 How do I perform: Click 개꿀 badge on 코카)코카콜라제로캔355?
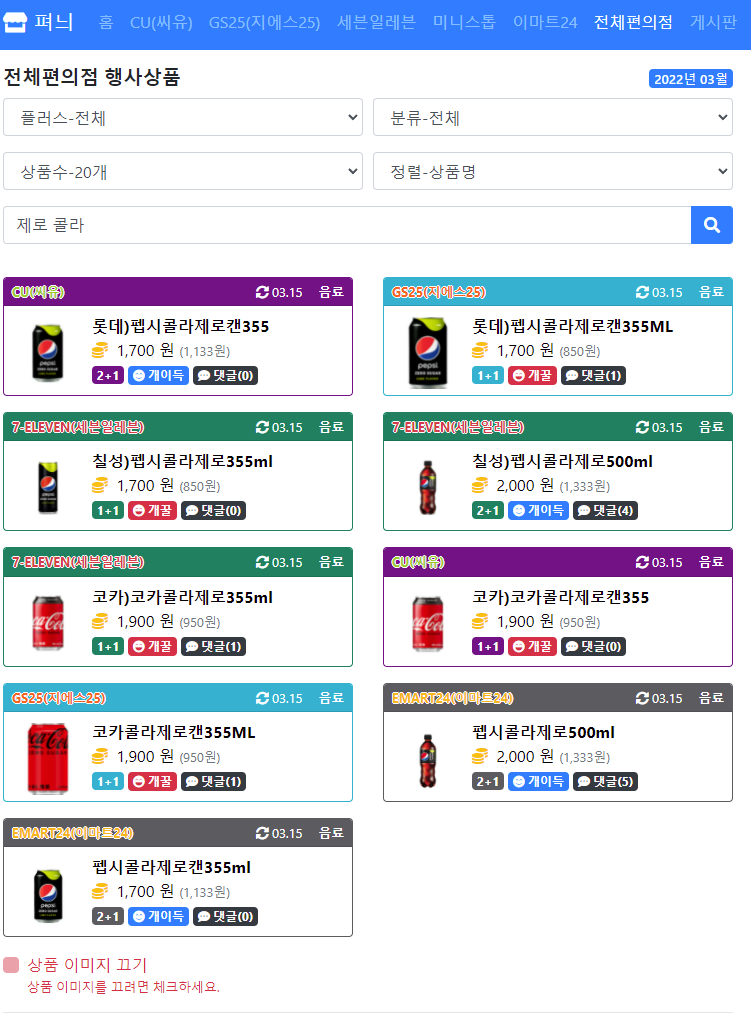coord(533,646)
